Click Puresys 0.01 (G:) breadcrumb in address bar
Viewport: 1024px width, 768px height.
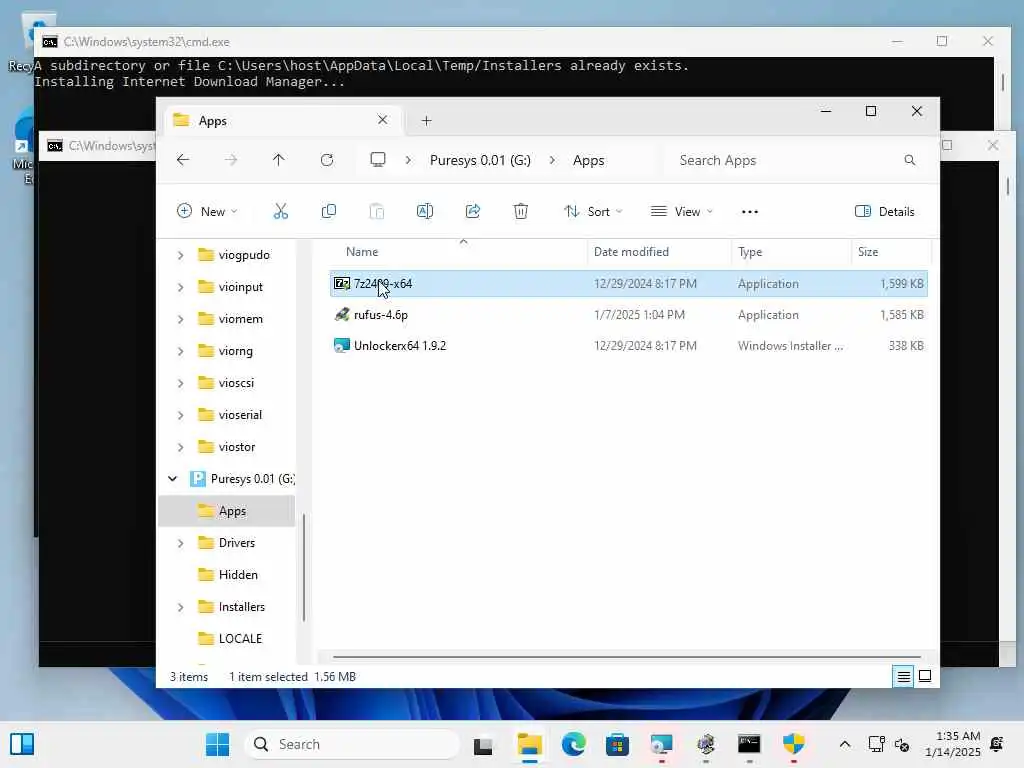(x=480, y=160)
